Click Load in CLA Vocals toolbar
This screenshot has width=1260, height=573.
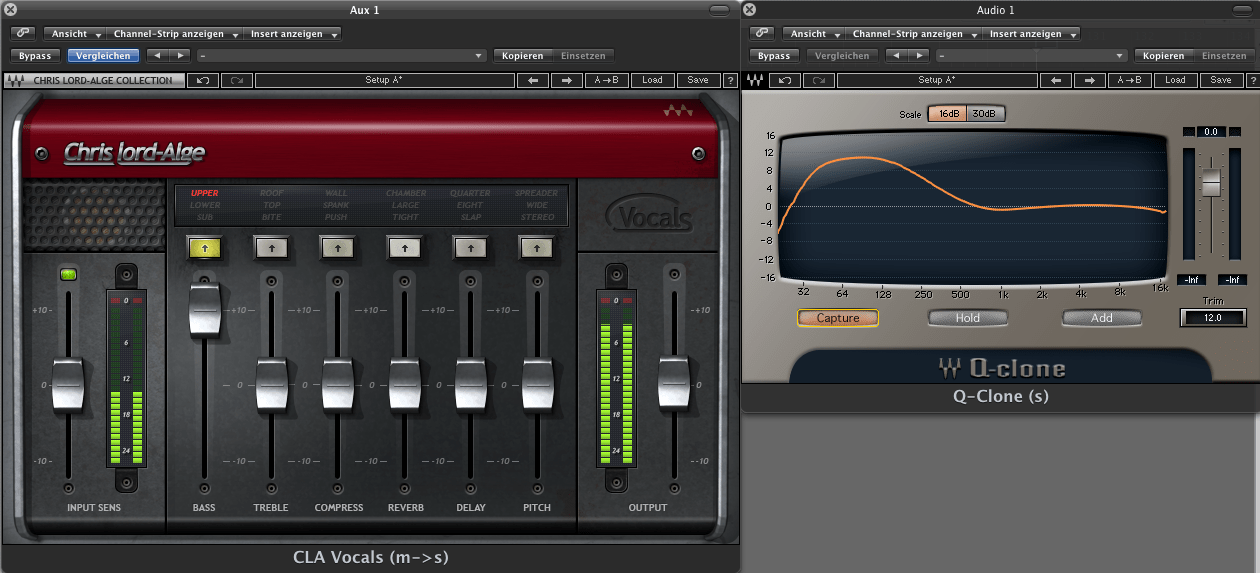652,80
